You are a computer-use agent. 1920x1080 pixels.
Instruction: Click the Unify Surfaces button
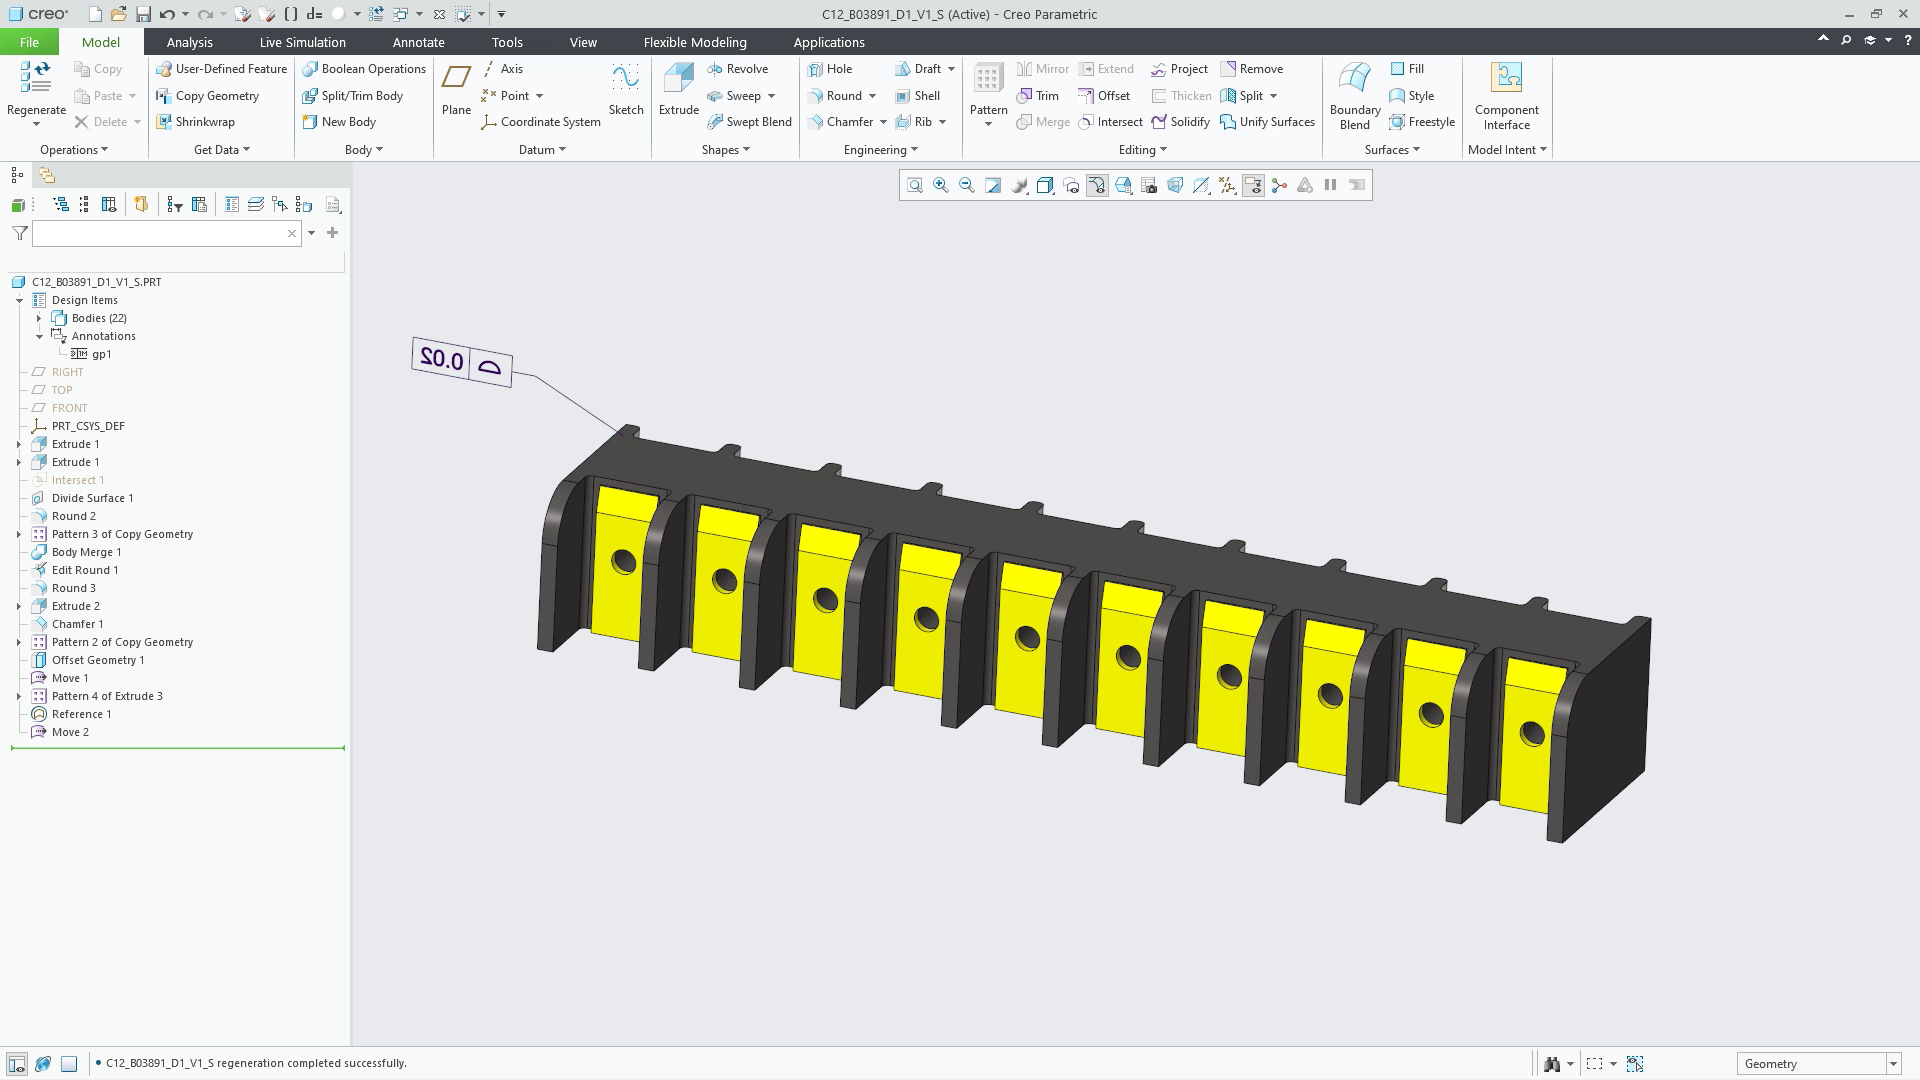point(1267,122)
